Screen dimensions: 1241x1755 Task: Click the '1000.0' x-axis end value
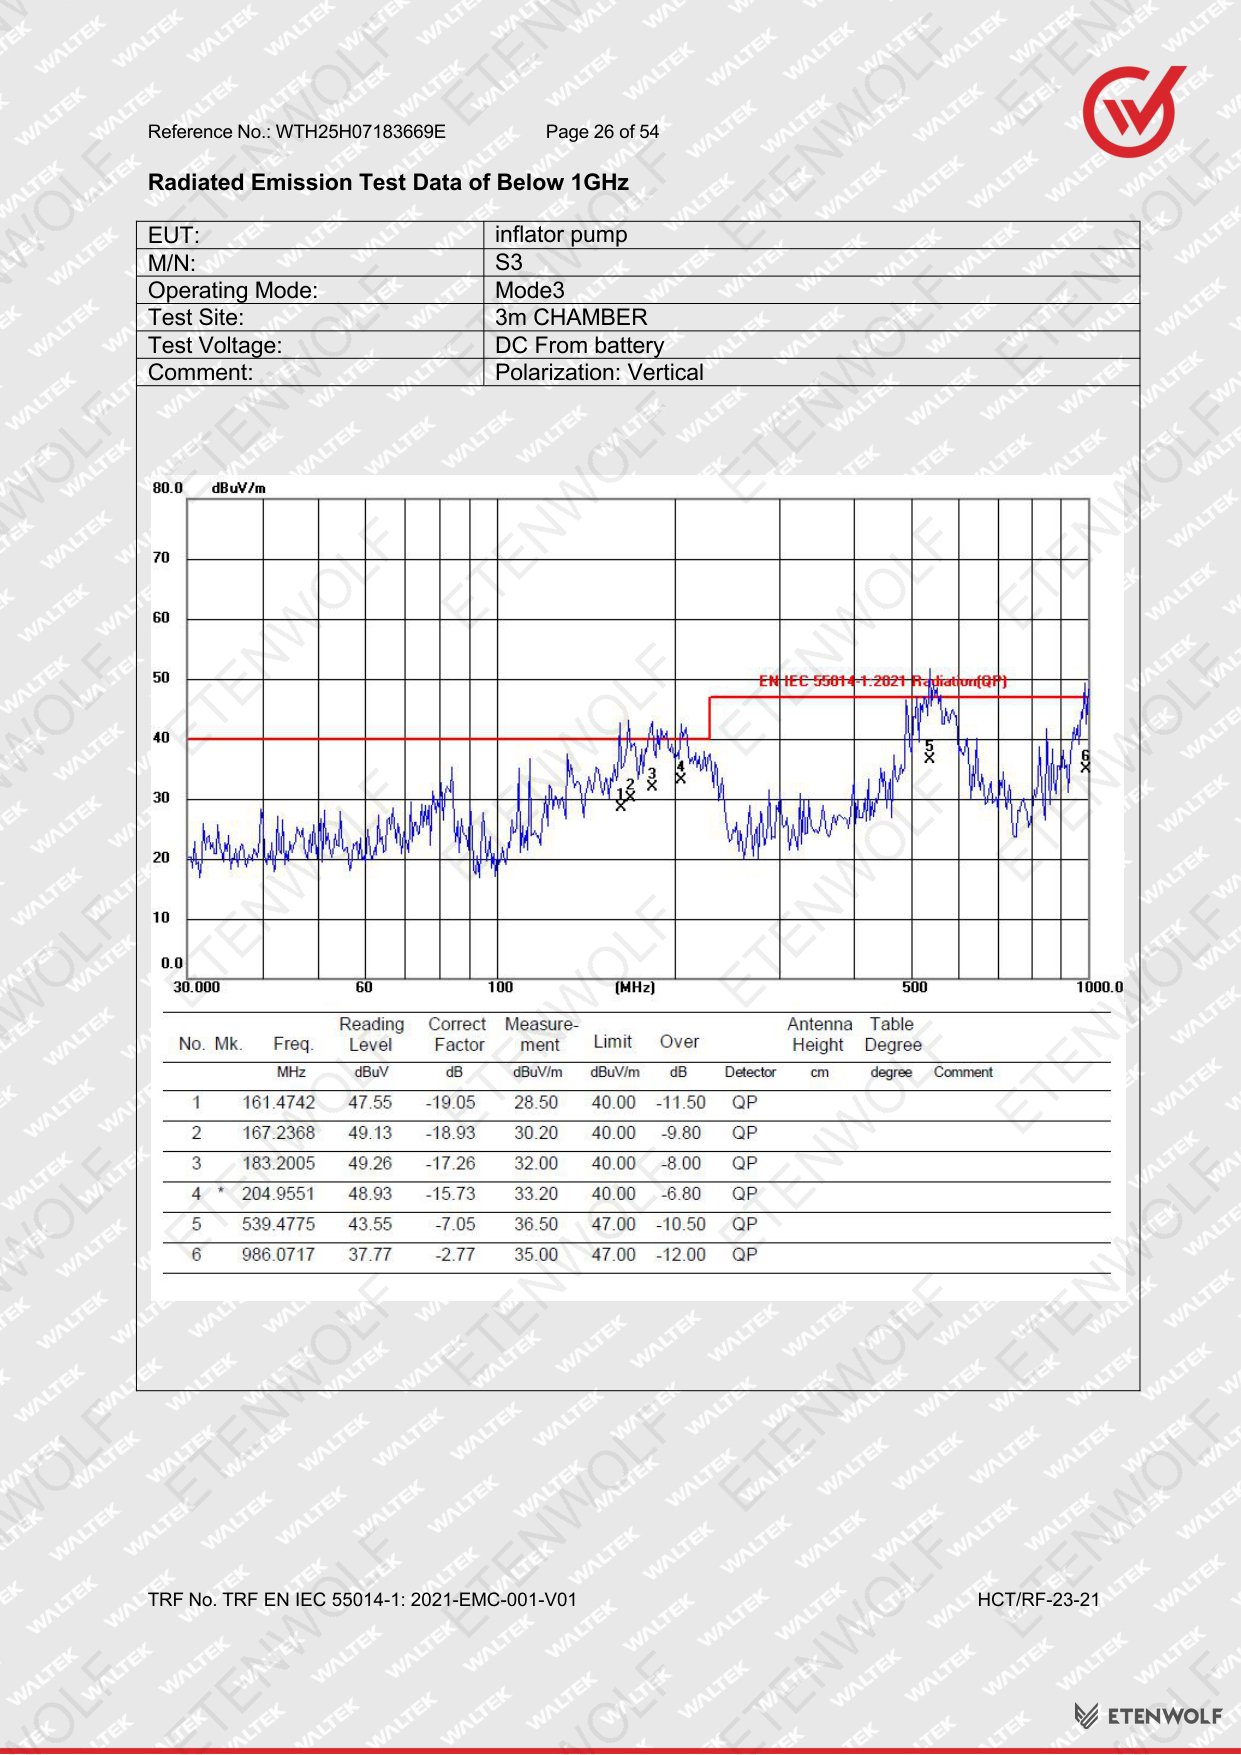tap(1100, 987)
